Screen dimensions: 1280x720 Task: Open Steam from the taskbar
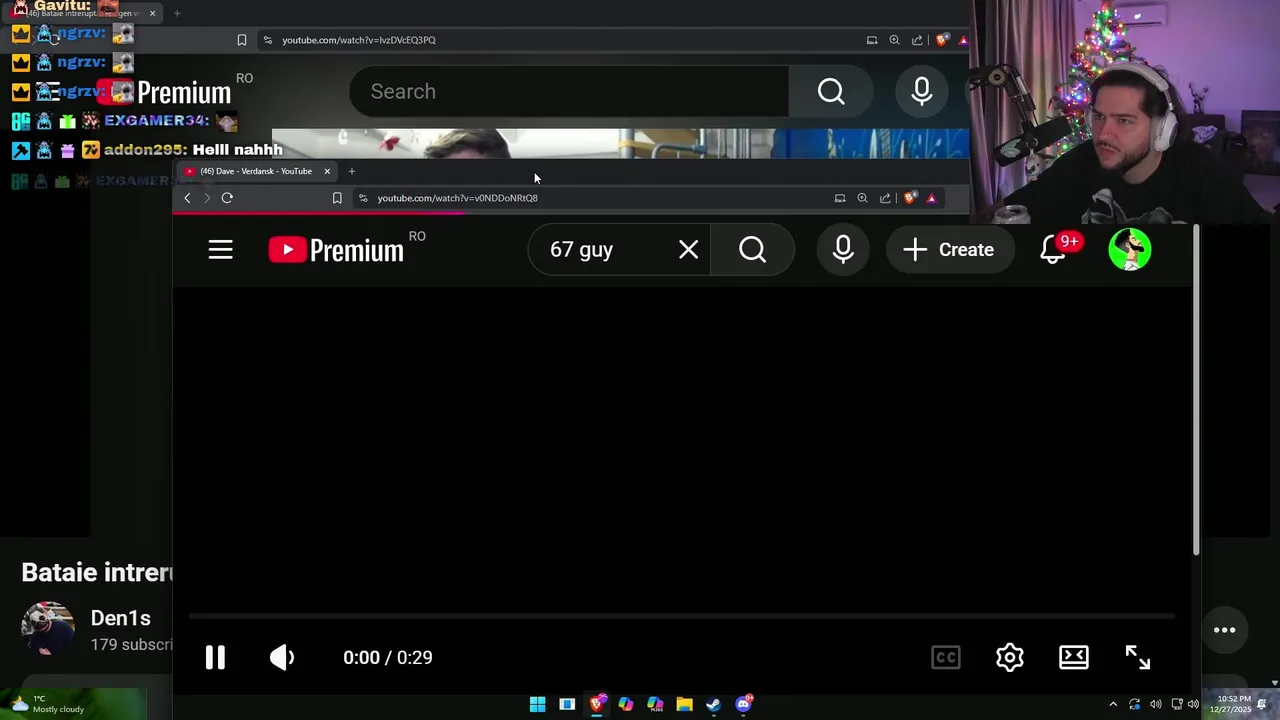[x=713, y=704]
